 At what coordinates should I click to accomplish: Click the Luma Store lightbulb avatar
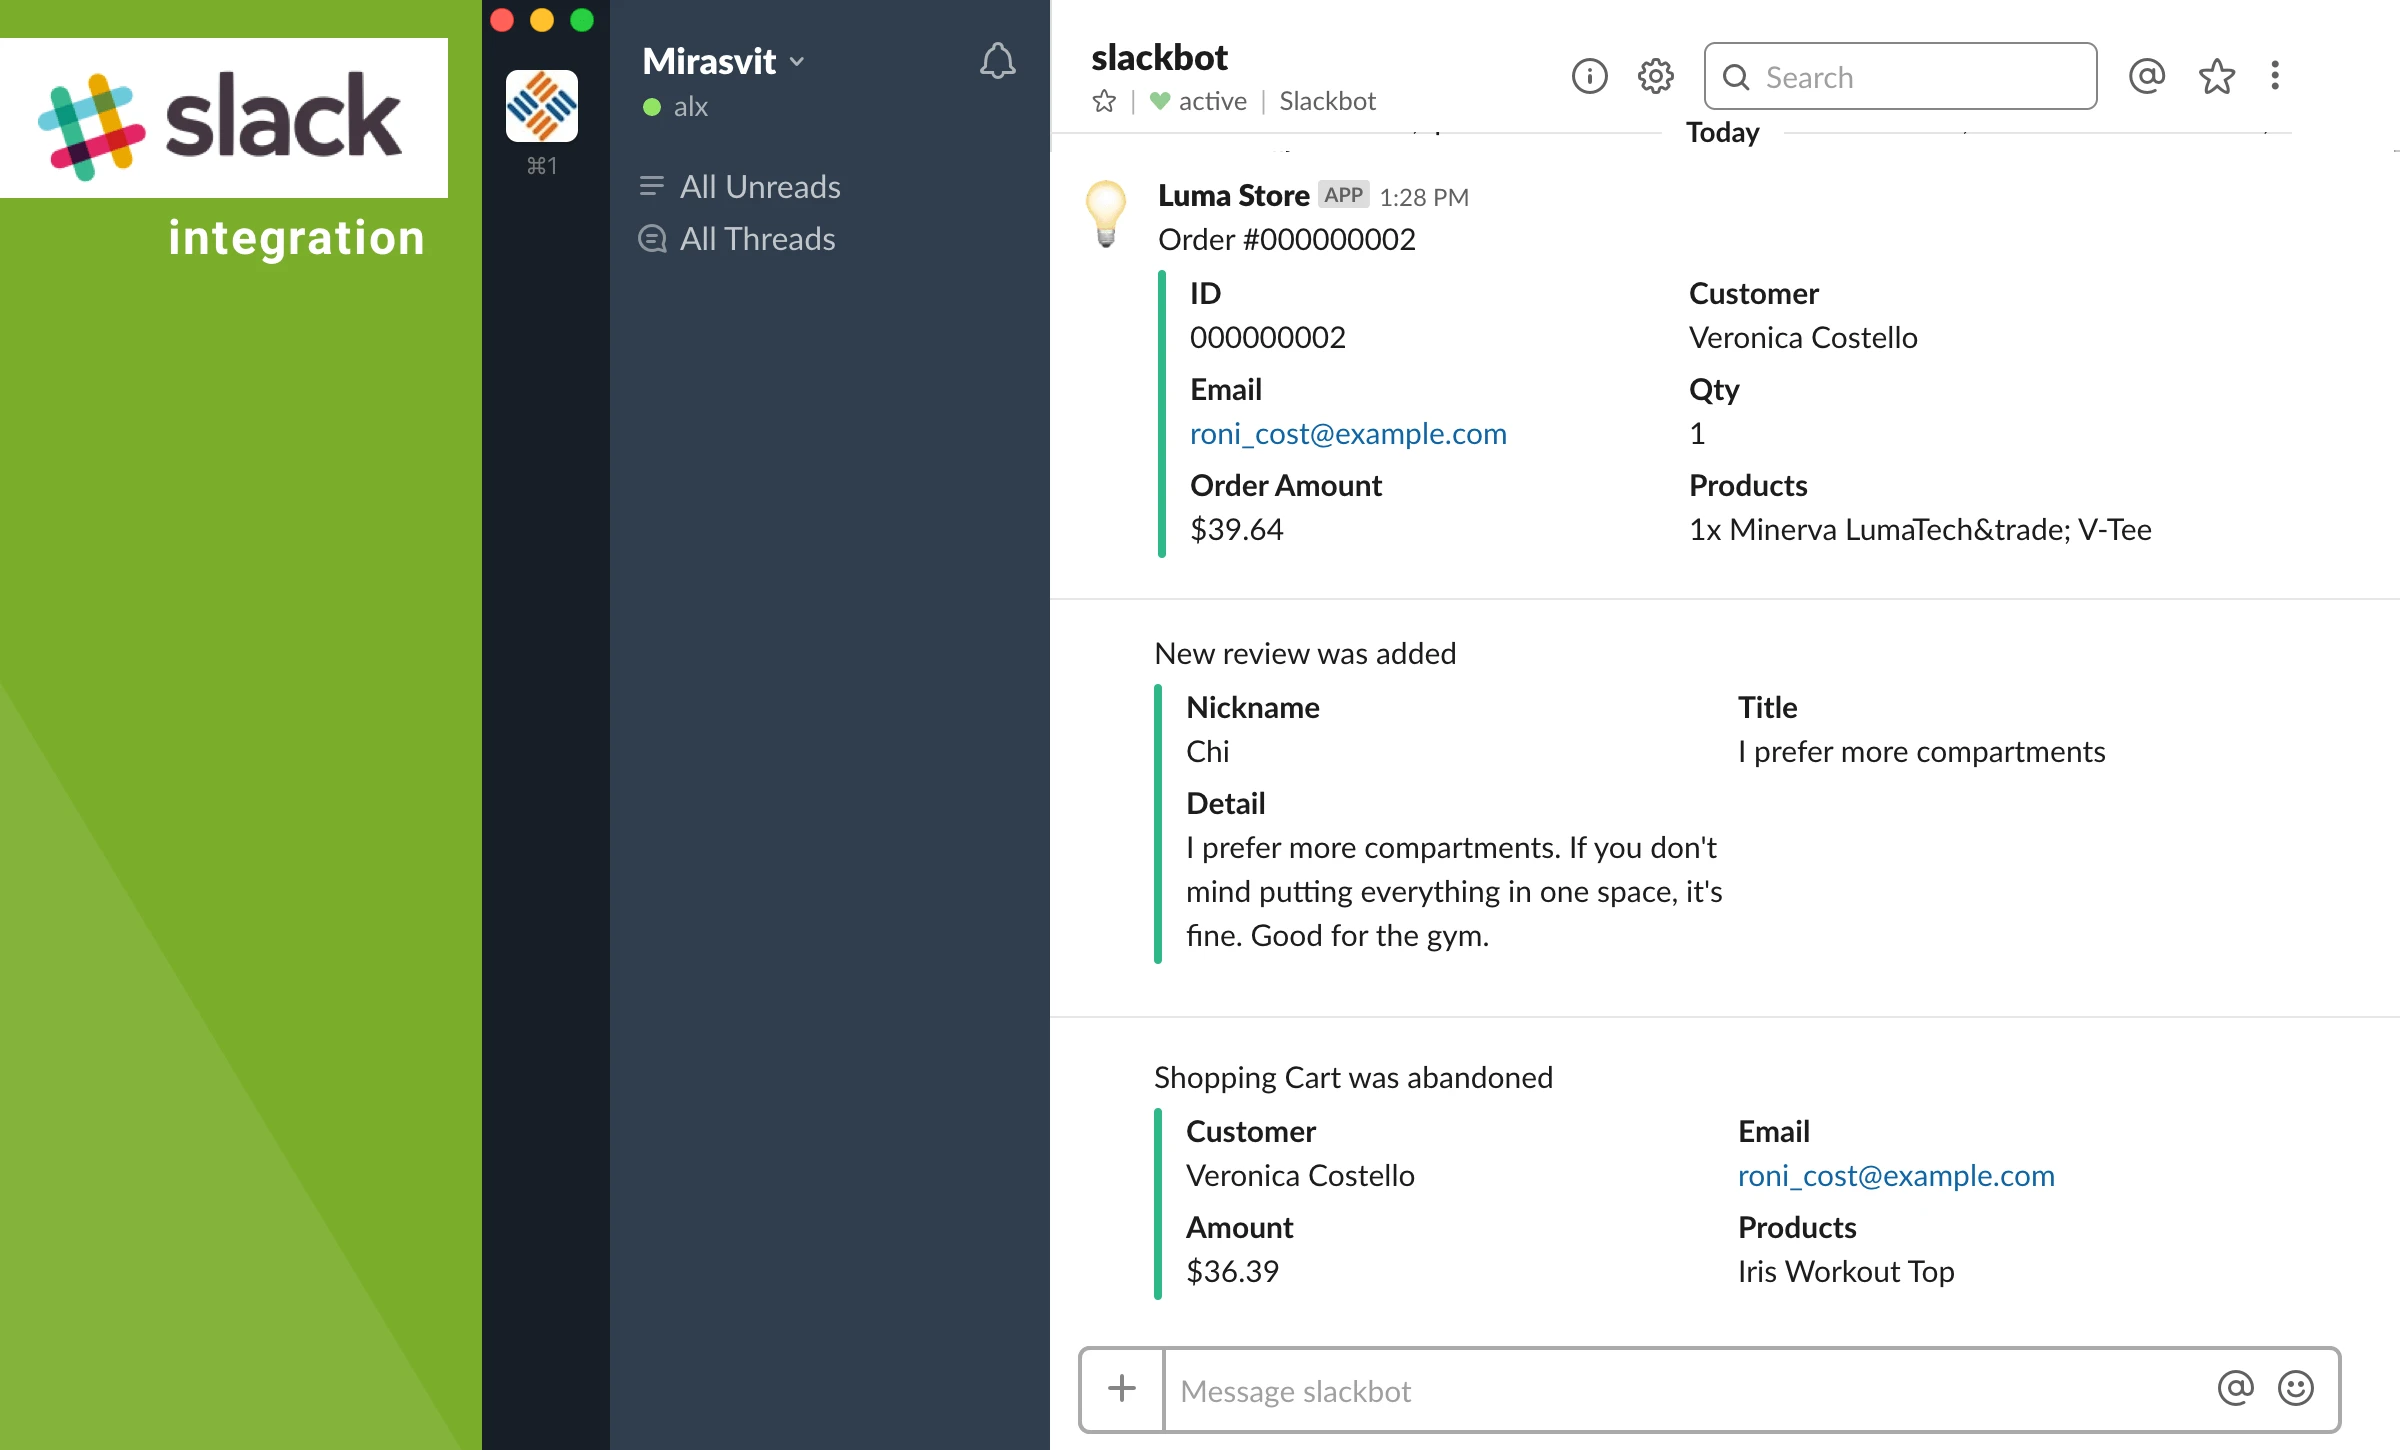click(1106, 213)
